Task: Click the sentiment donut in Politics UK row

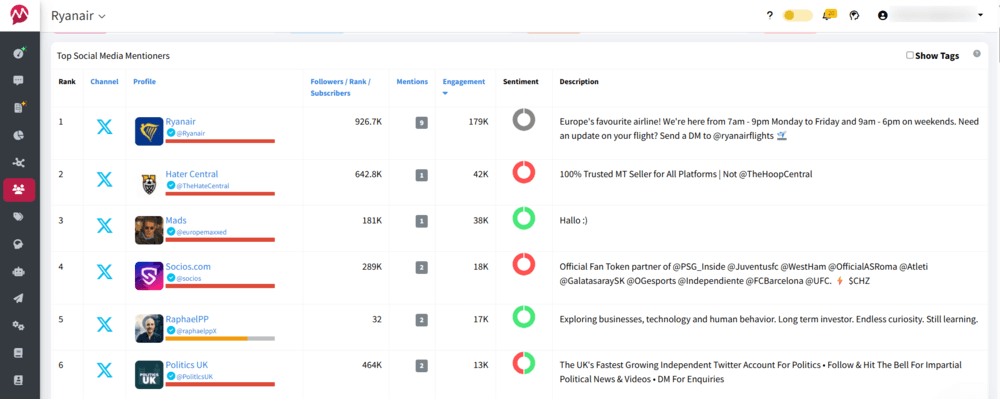Action: coord(524,364)
